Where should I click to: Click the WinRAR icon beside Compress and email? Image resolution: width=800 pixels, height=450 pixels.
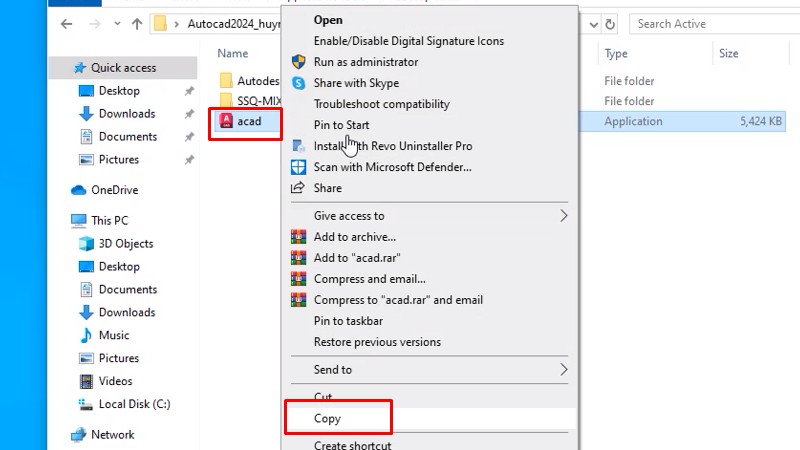pos(298,279)
